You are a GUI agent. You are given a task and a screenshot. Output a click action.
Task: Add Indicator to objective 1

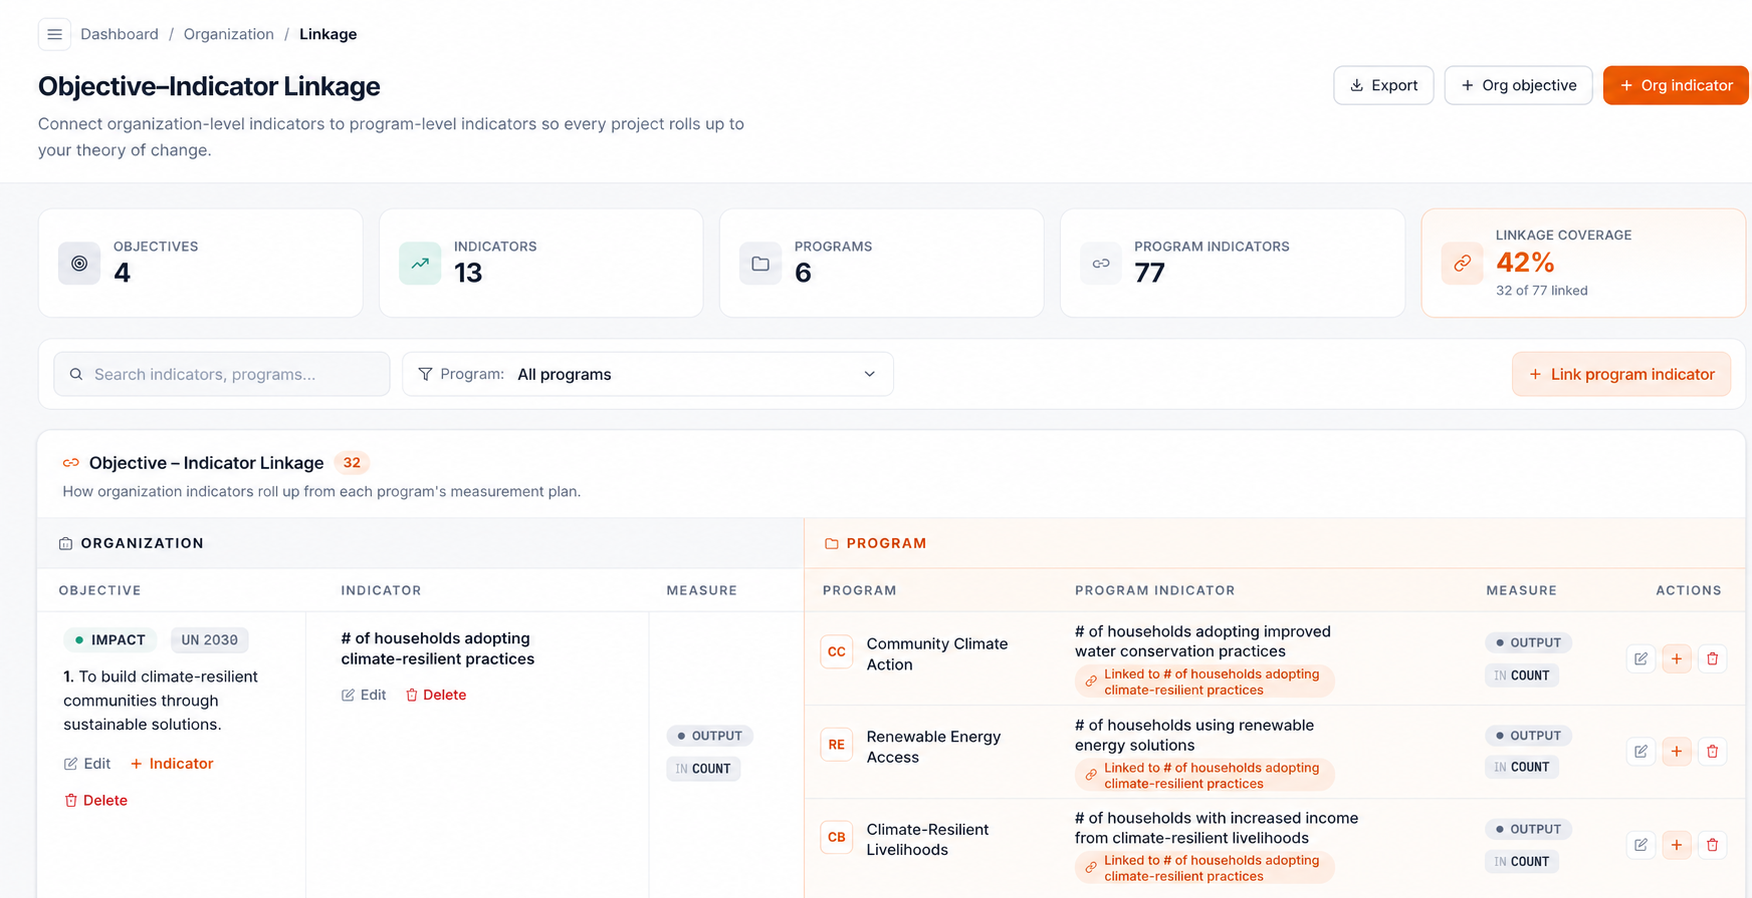tap(172, 763)
